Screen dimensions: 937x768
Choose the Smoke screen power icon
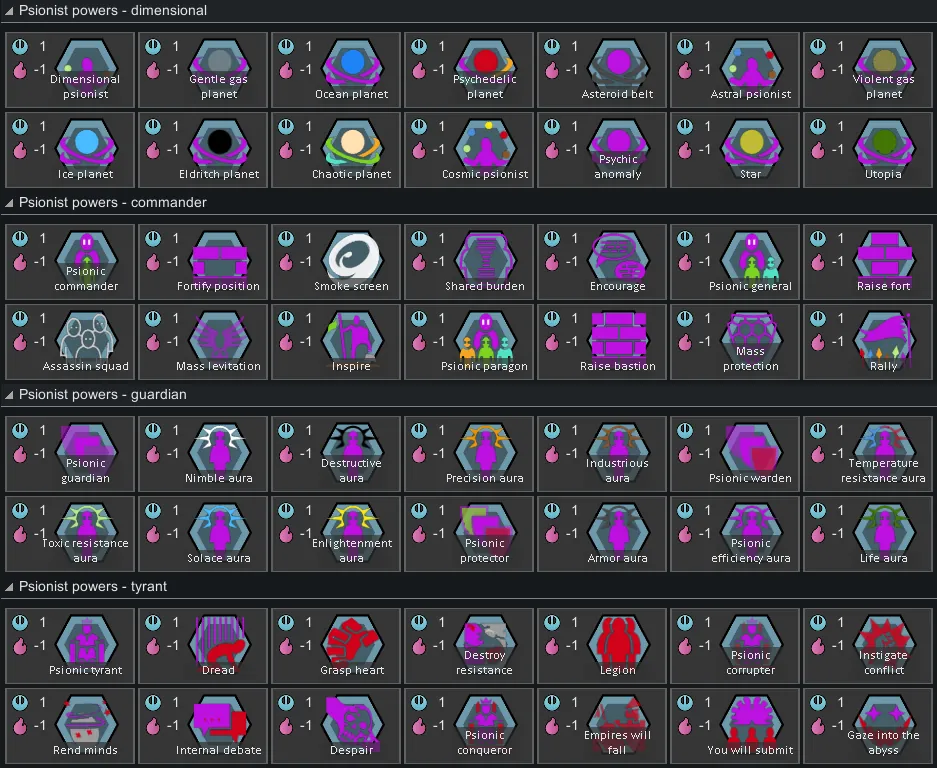click(352, 255)
